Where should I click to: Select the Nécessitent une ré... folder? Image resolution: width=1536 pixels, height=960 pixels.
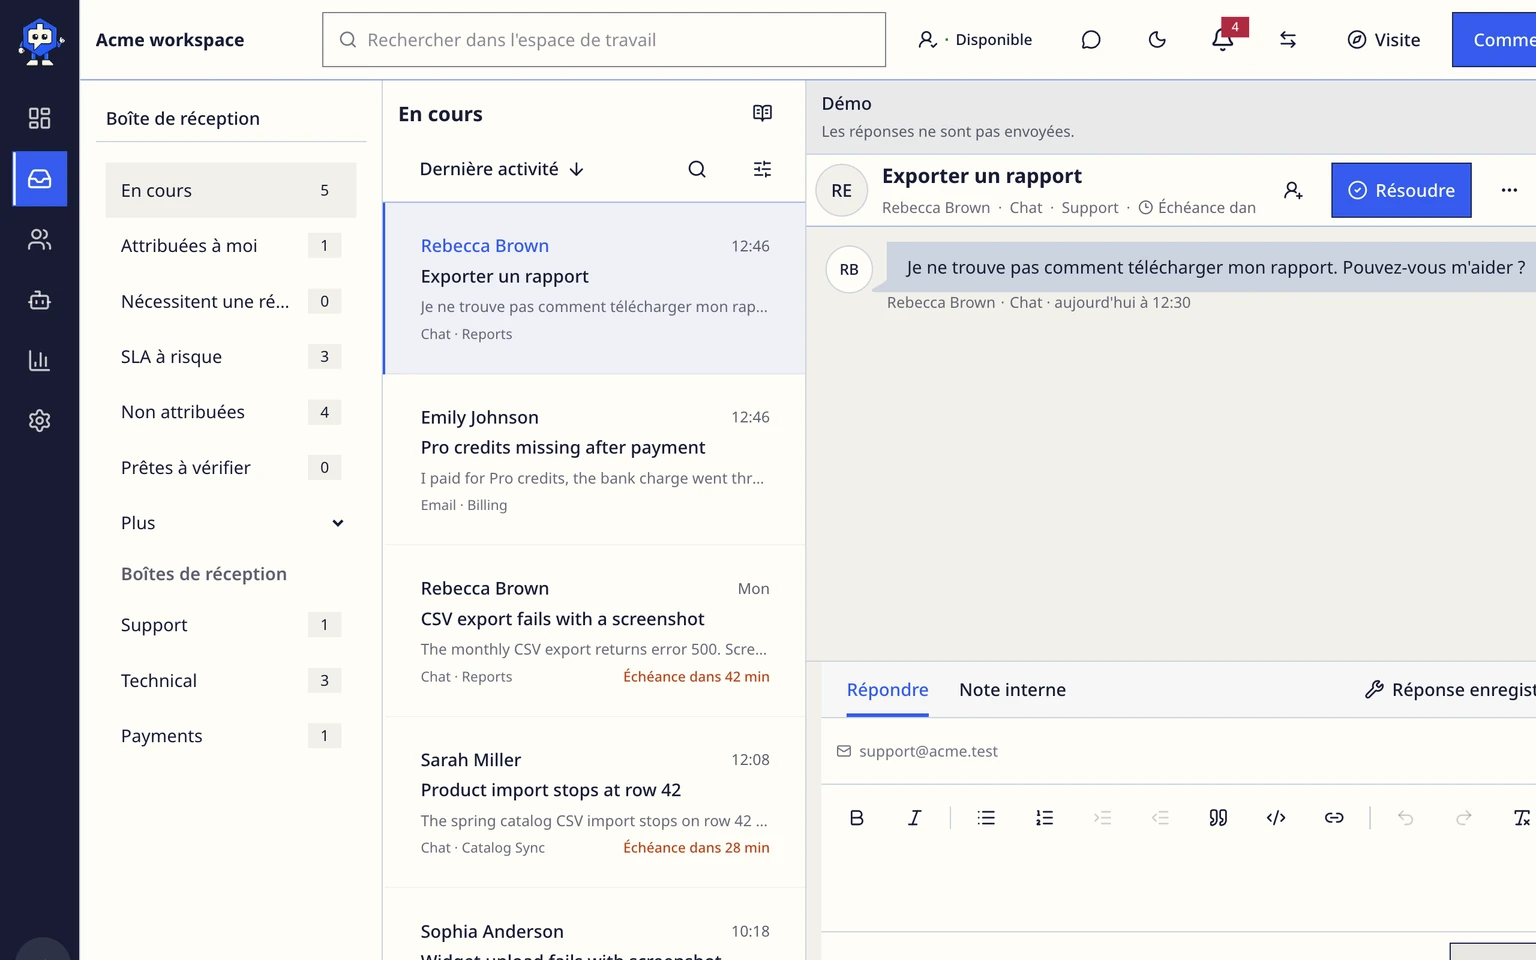pos(231,301)
